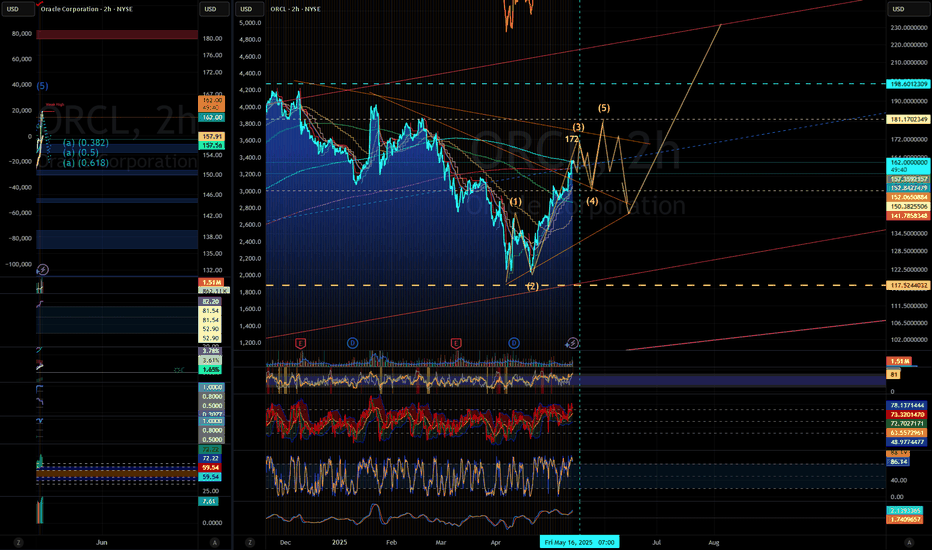Click the 1.7409657 orange indicator label

pos(905,520)
